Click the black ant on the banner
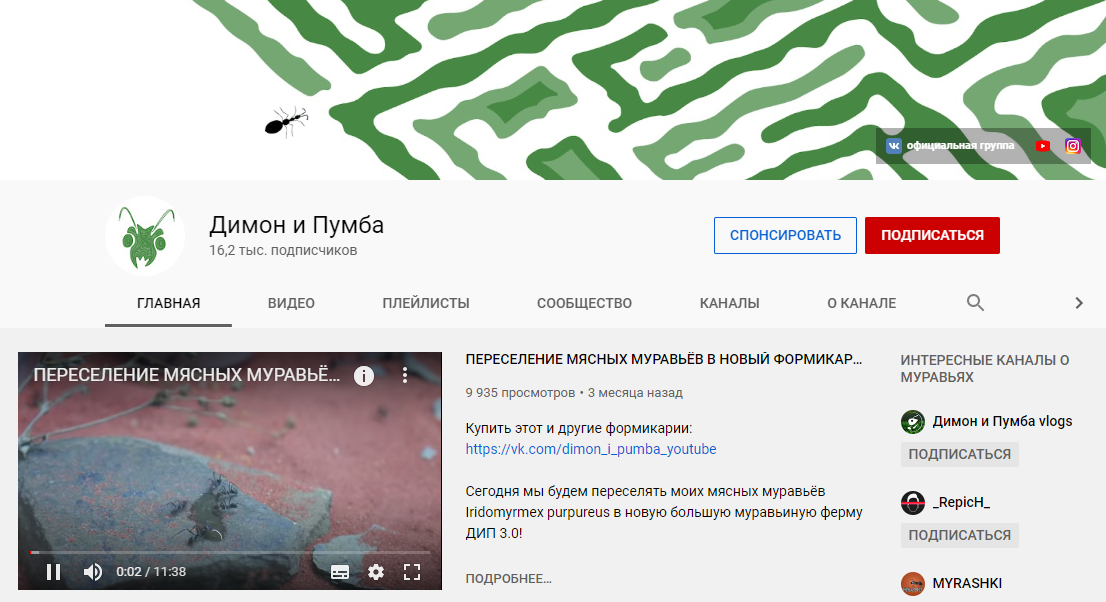 [x=286, y=121]
